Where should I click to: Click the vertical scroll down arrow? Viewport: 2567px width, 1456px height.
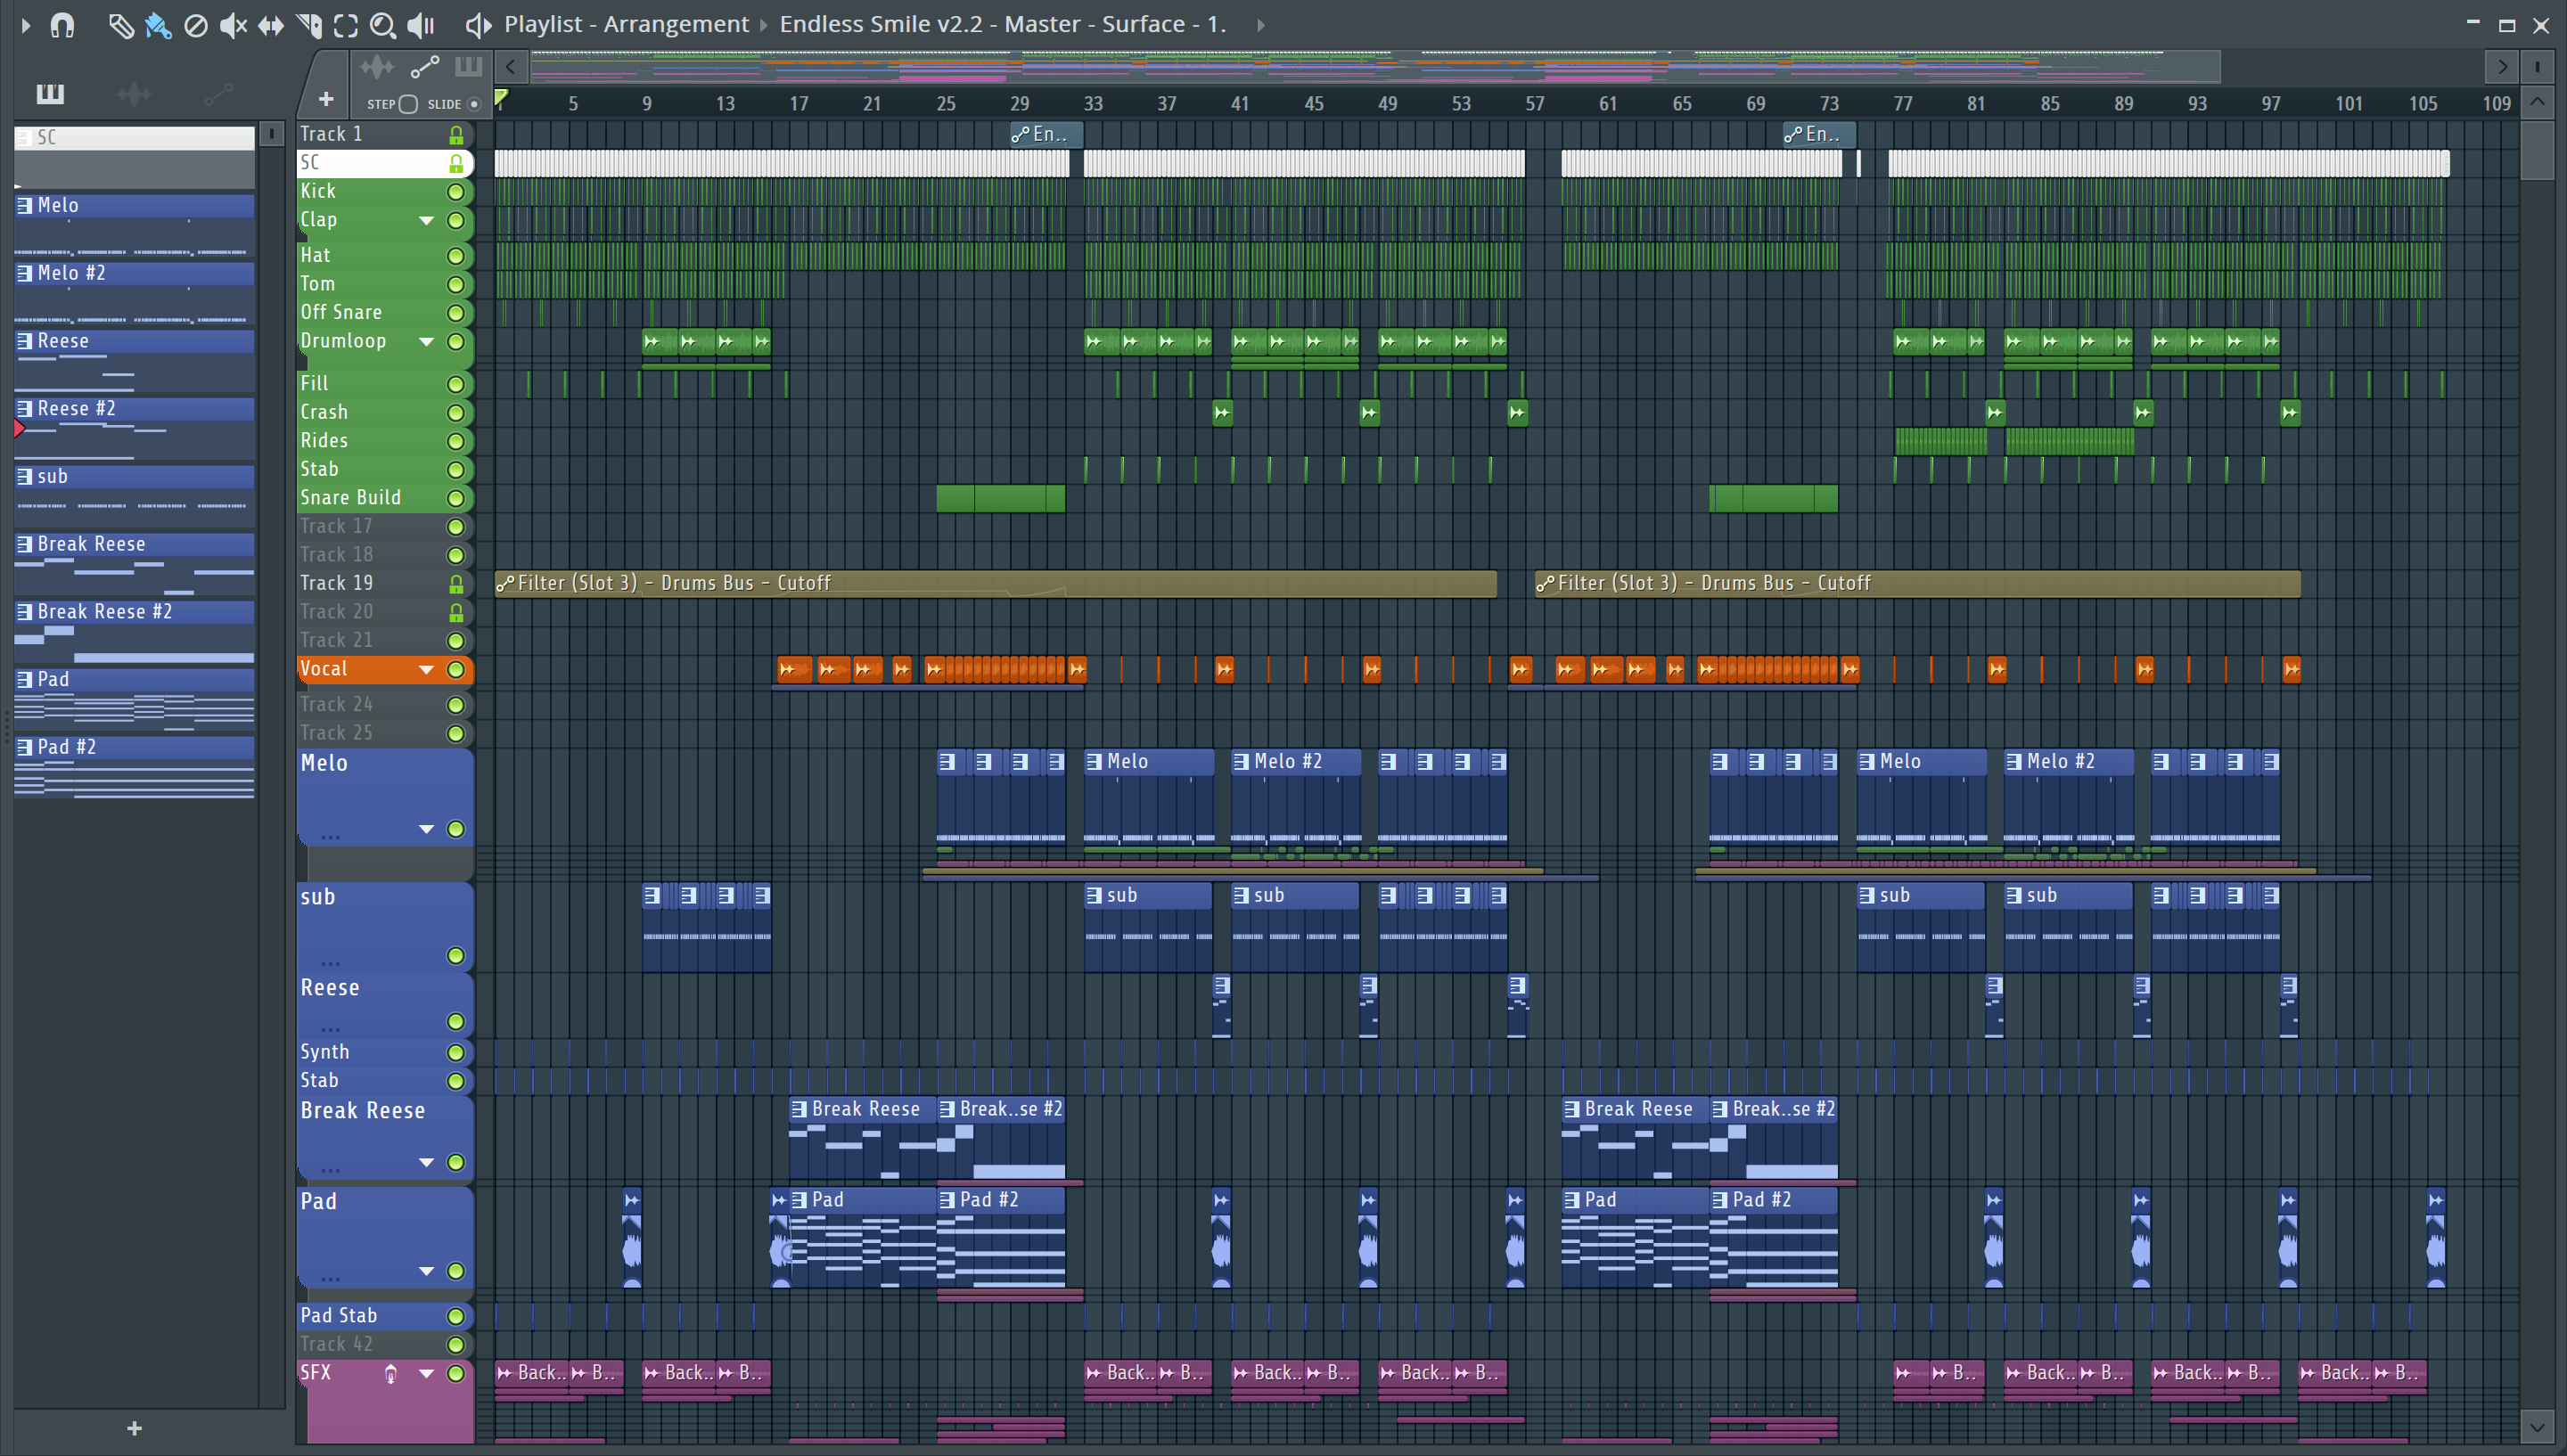(x=2537, y=1426)
